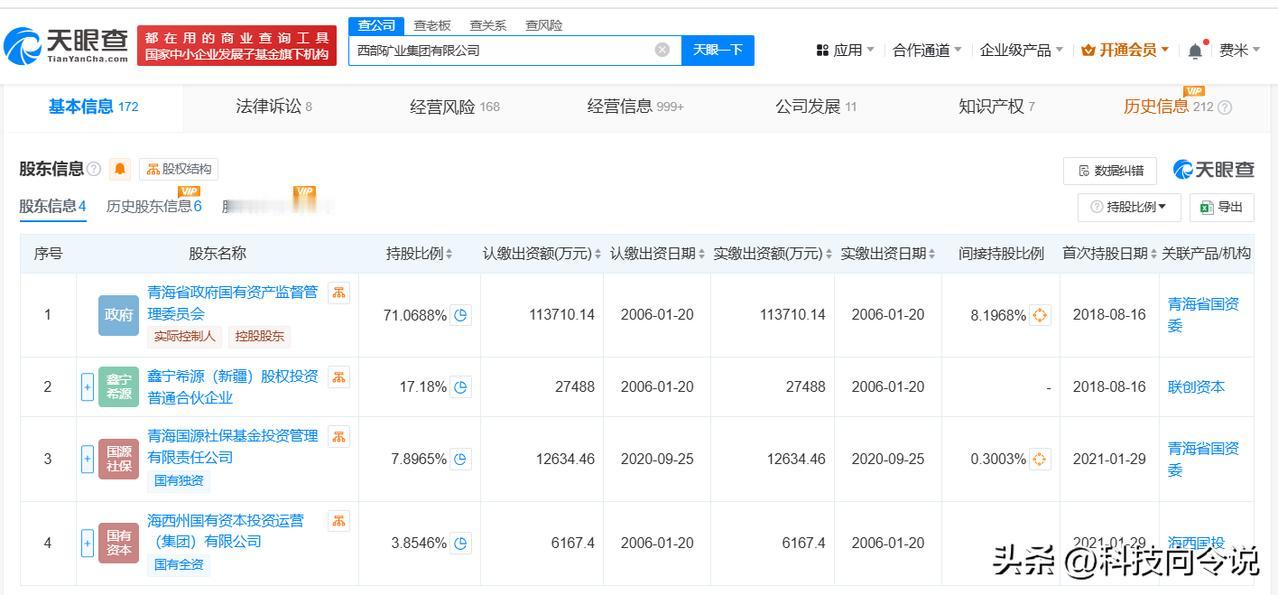This screenshot has width=1278, height=595.
Task: Open help icon beside 股东信息 heading
Action: [x=94, y=169]
